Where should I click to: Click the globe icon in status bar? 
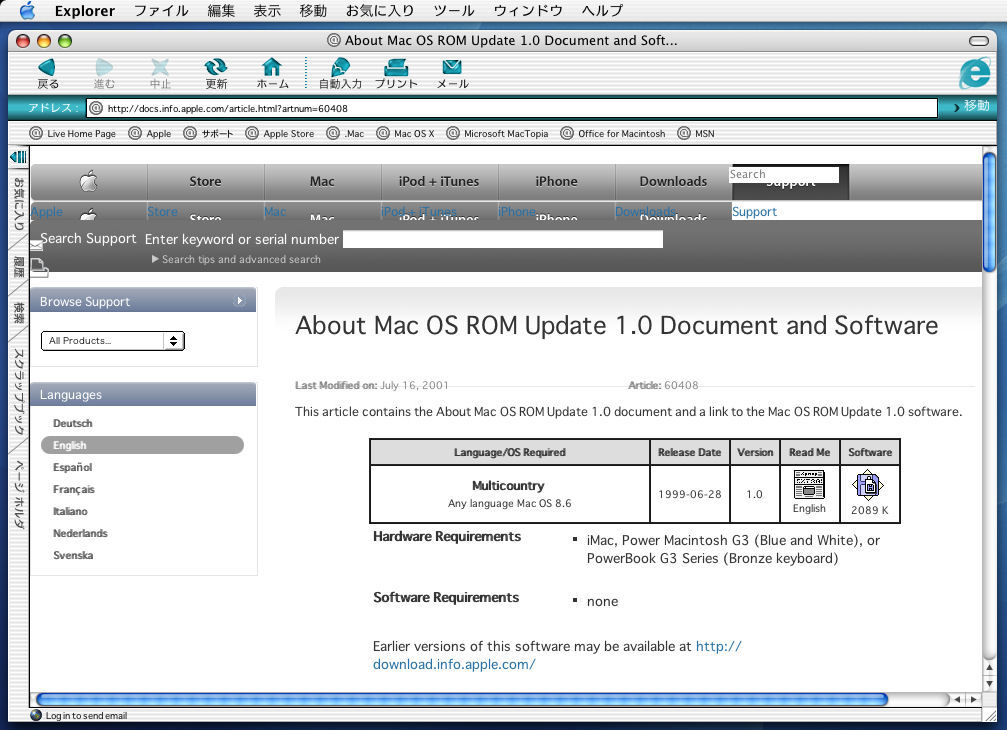pos(36,715)
